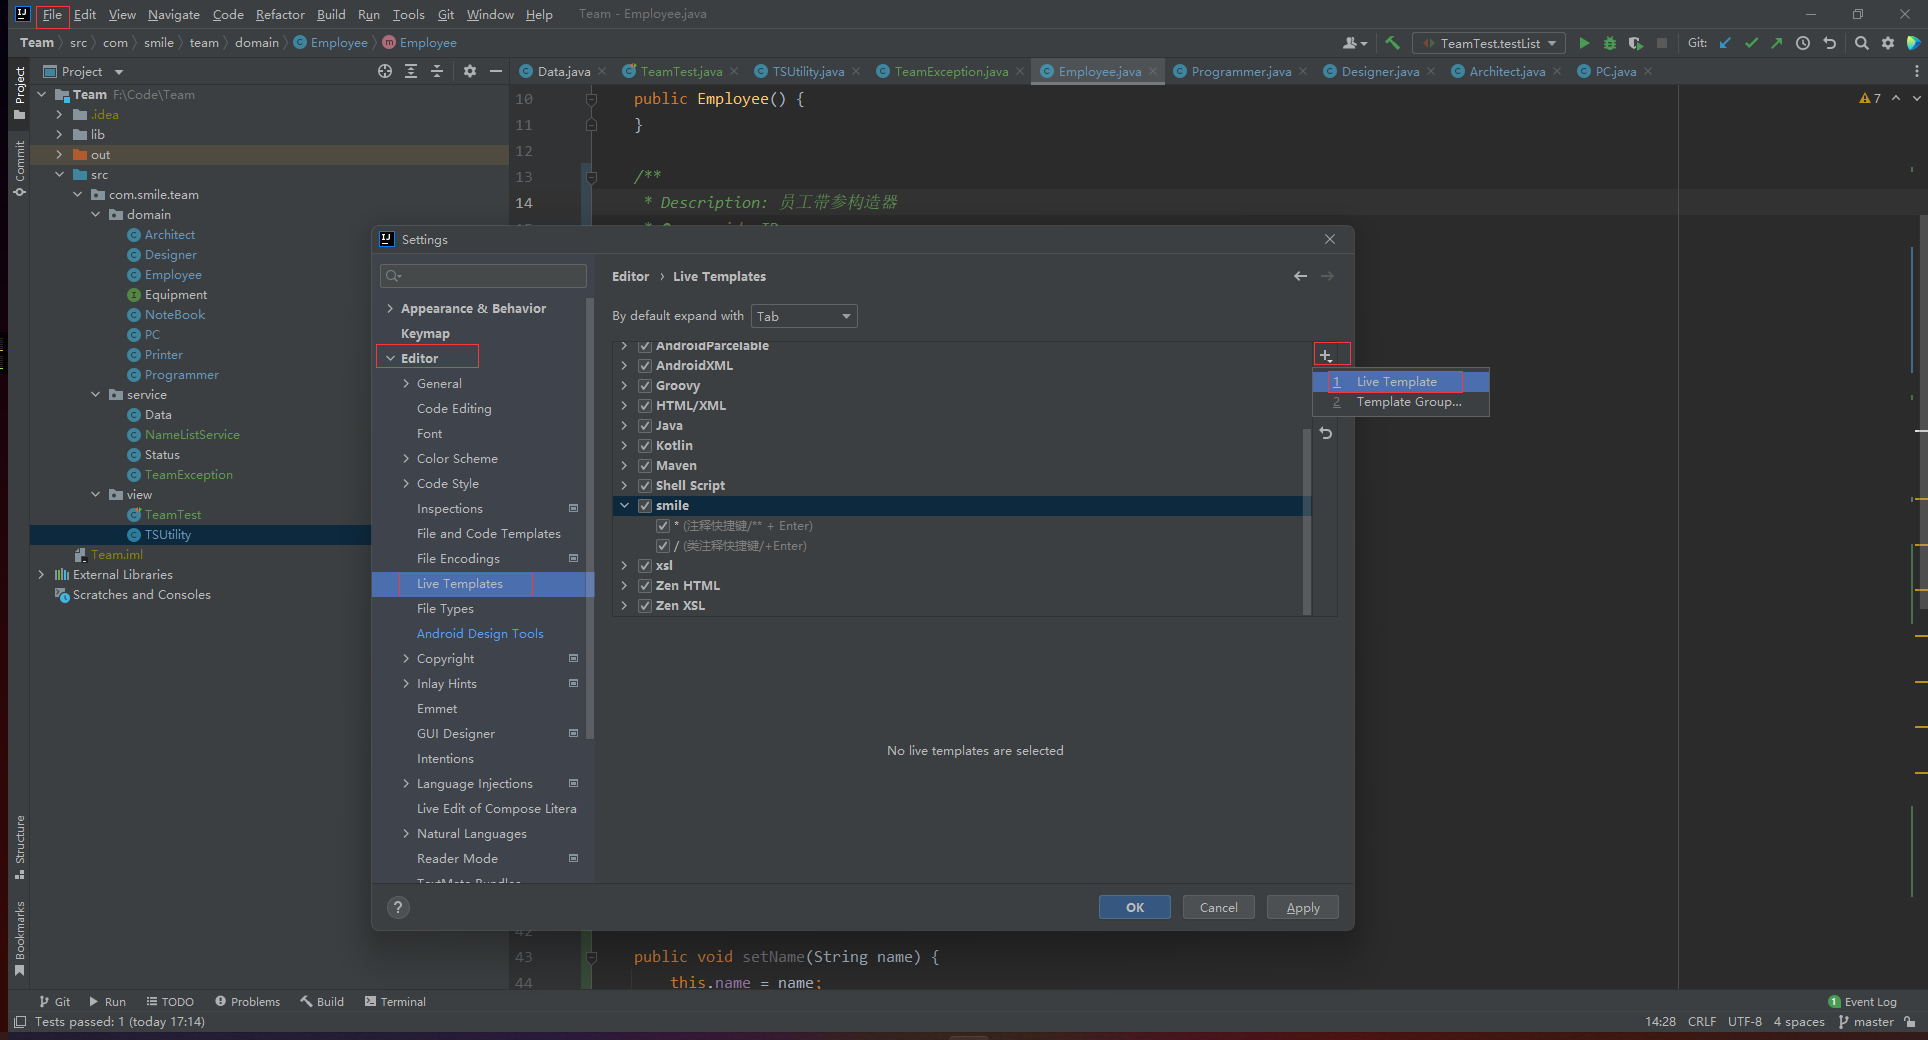Open the 'By default expand with' Tab dropdown

coord(804,316)
